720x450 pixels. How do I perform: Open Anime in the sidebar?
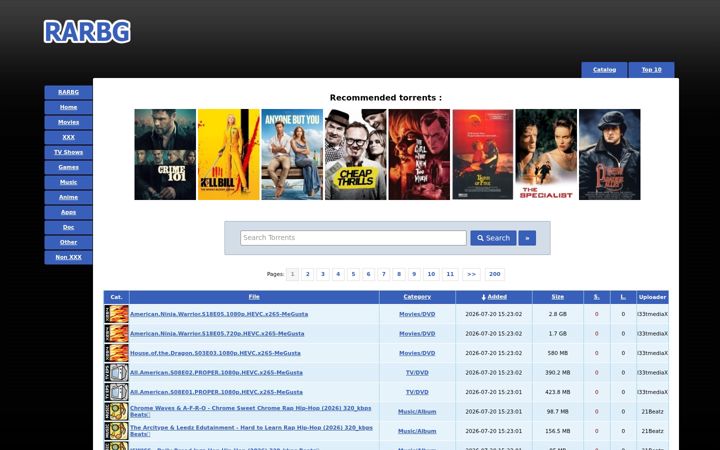coord(68,197)
